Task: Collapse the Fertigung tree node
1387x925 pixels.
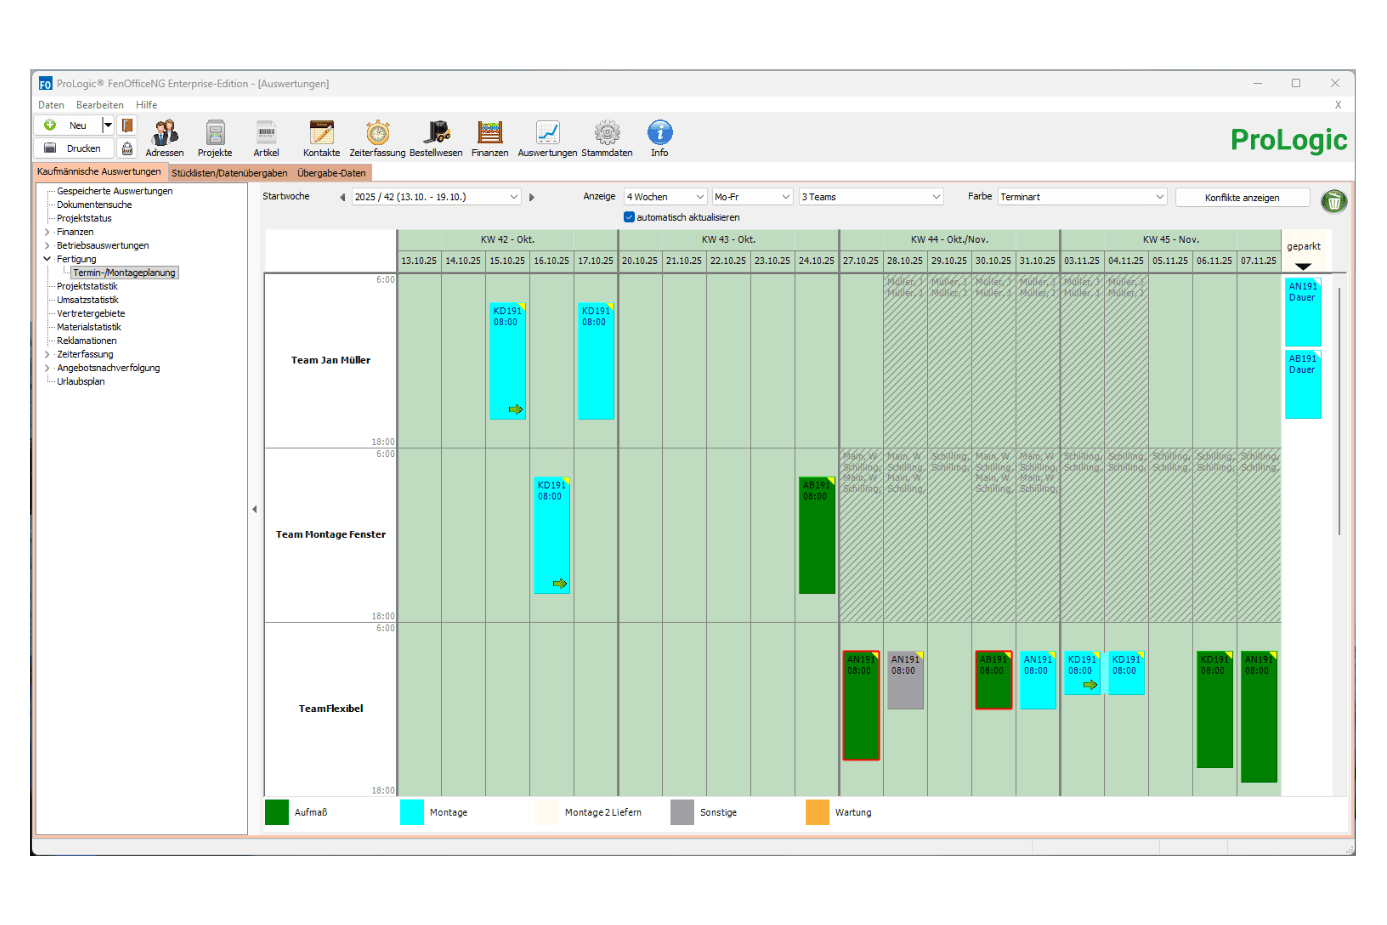Action: (x=47, y=259)
